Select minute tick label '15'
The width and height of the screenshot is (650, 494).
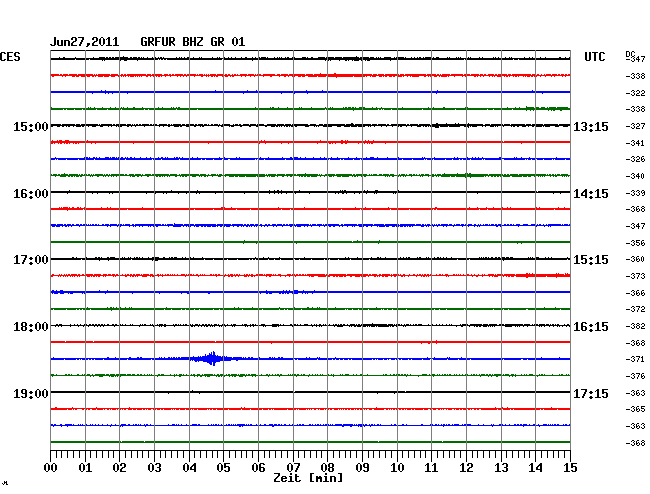coord(570,468)
